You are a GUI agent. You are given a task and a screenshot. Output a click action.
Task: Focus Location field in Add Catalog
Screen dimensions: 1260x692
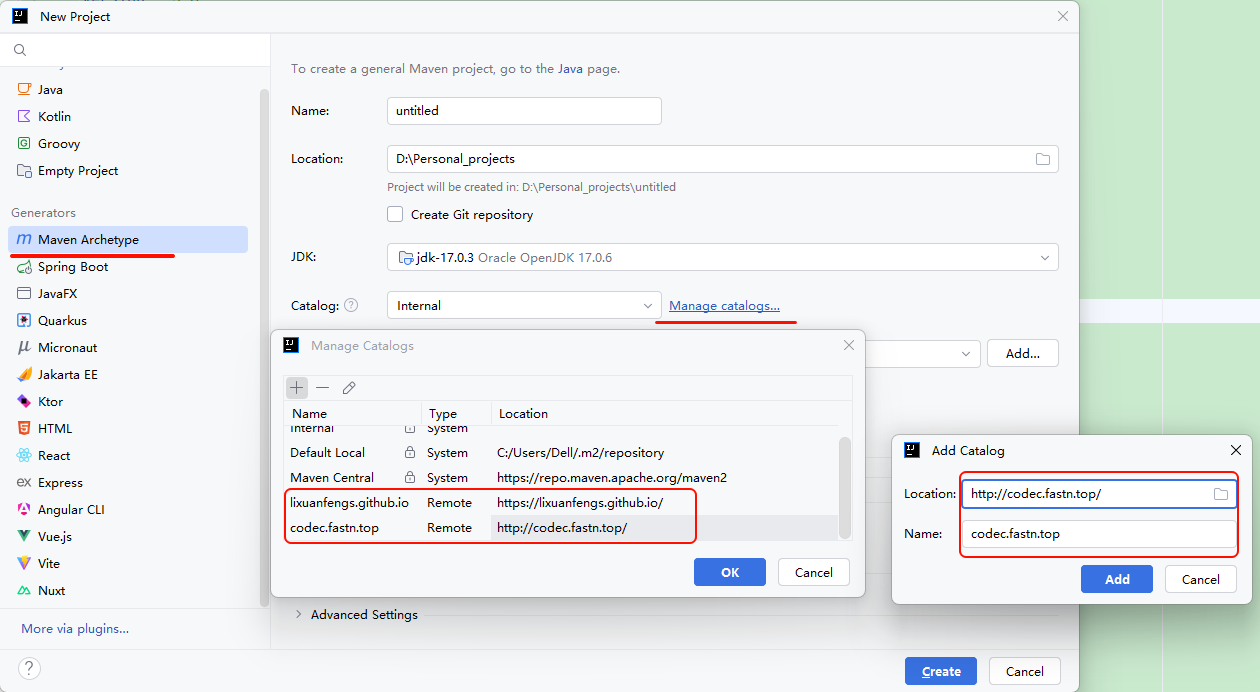tap(1099, 494)
